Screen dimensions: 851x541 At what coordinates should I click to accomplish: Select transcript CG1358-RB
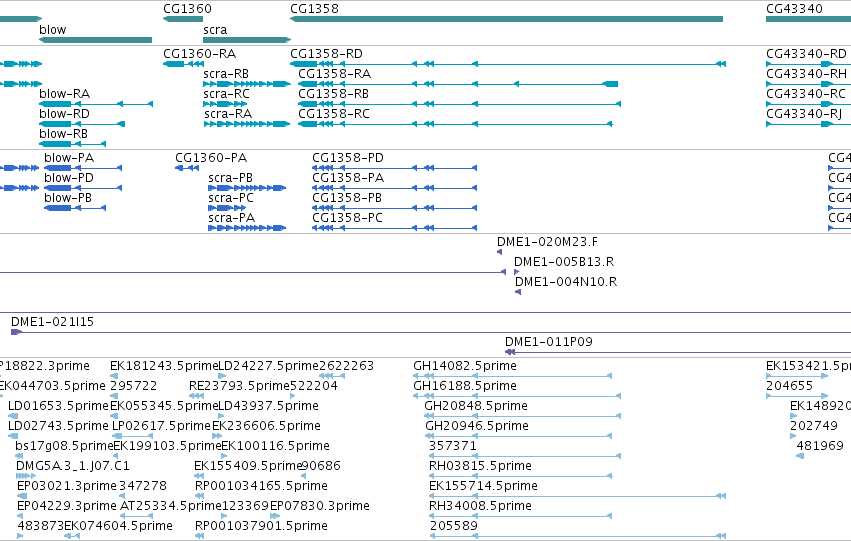coord(459,104)
